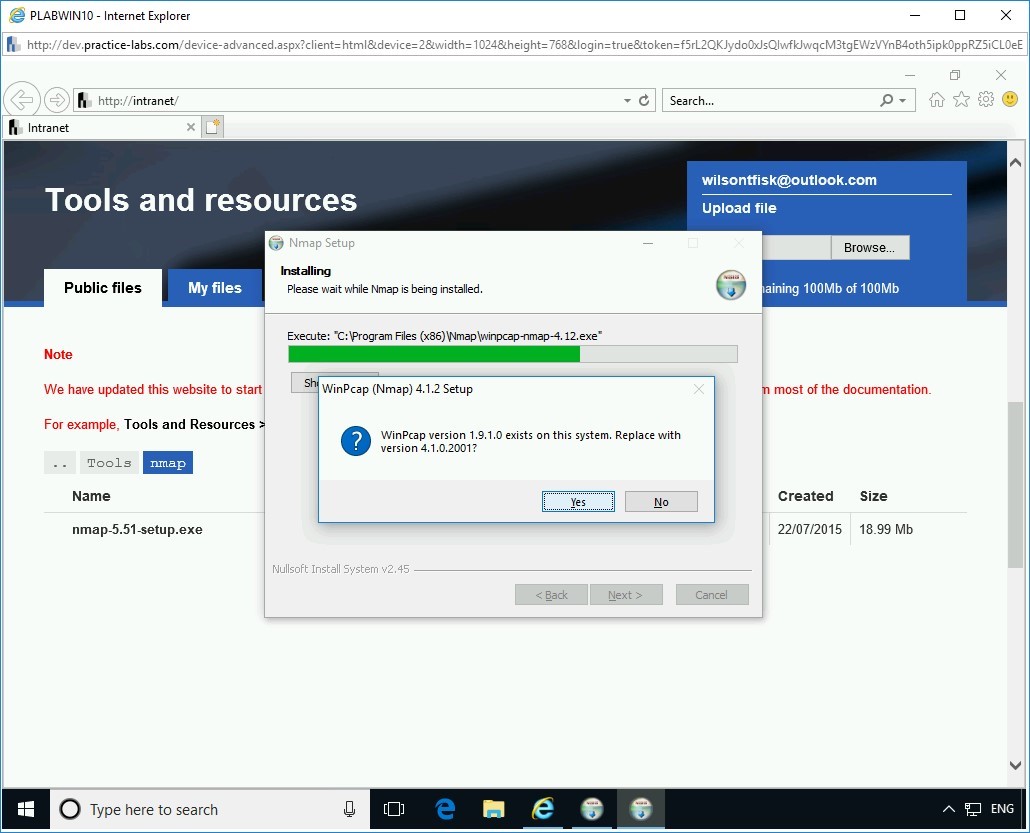Switch to the My files tab

point(214,287)
